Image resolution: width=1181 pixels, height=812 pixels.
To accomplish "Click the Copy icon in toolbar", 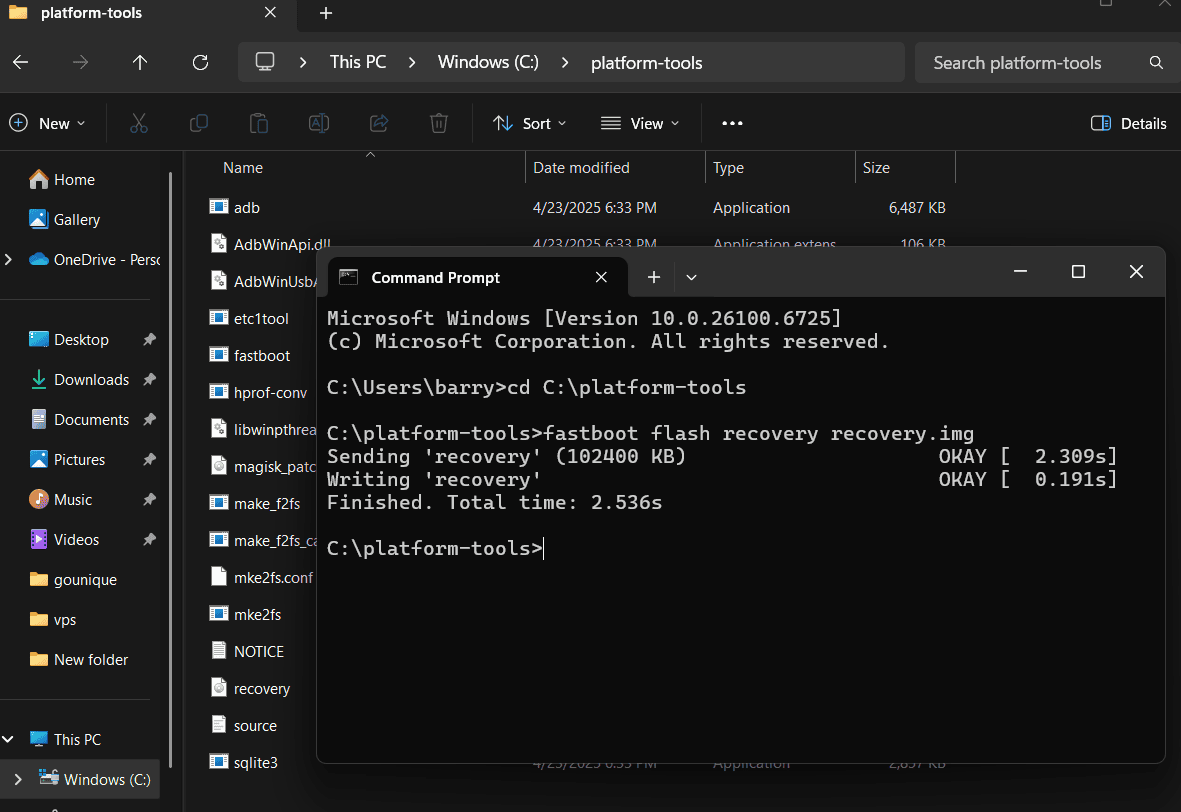I will [x=199, y=124].
